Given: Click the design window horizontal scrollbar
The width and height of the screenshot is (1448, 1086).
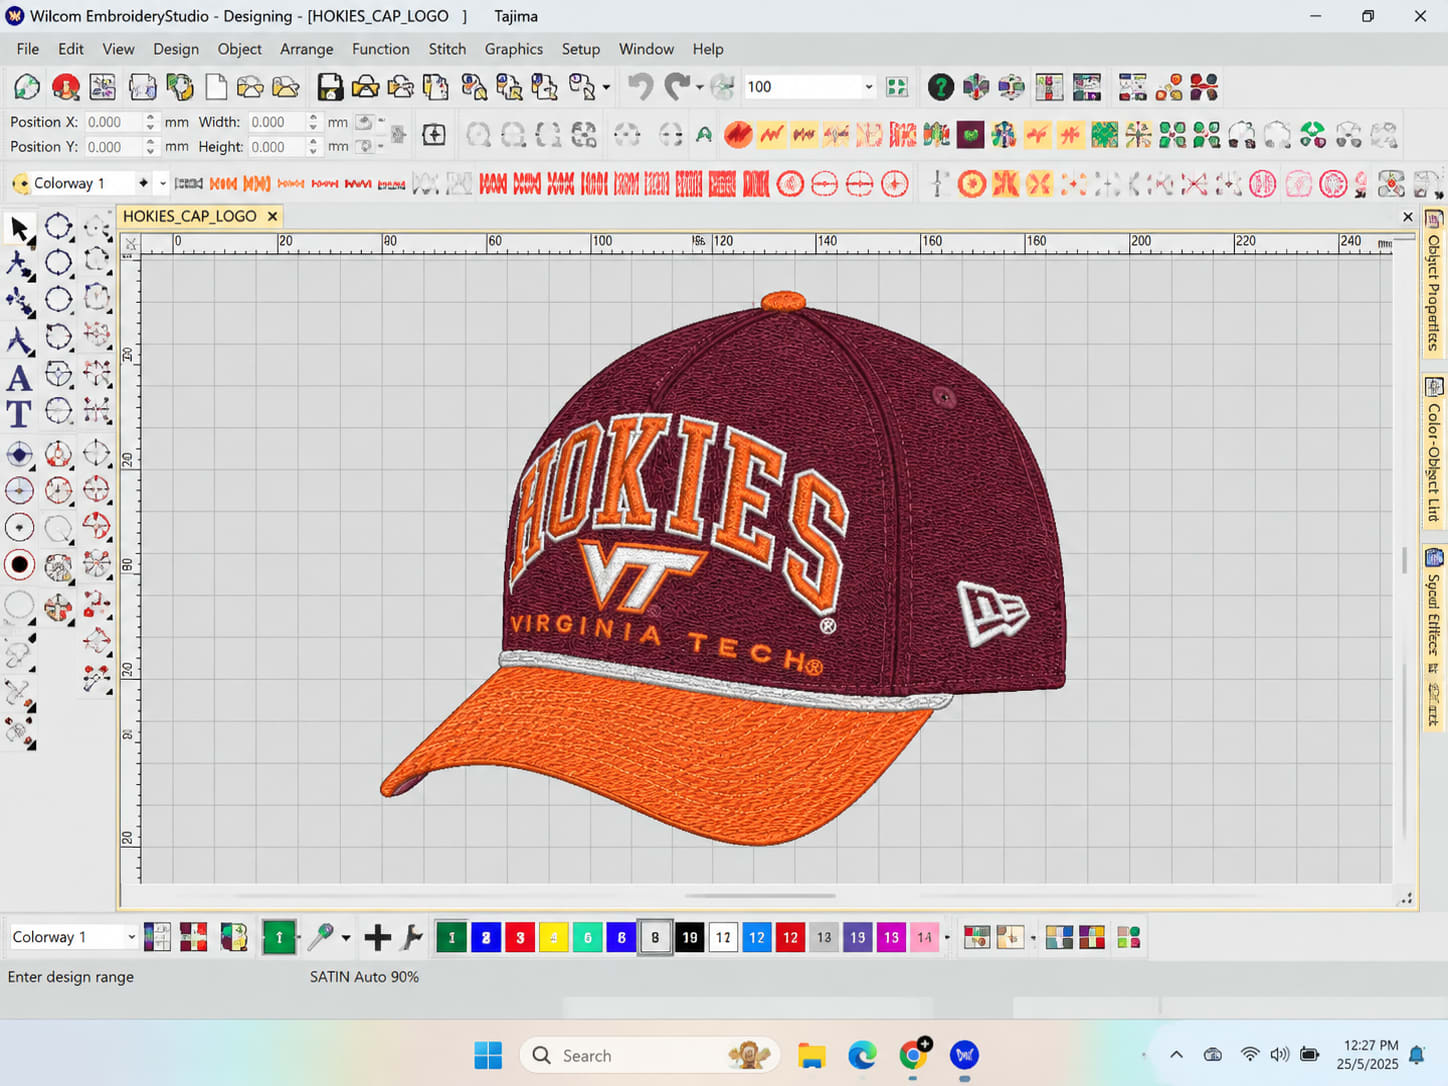Looking at the screenshot, I should coord(760,896).
